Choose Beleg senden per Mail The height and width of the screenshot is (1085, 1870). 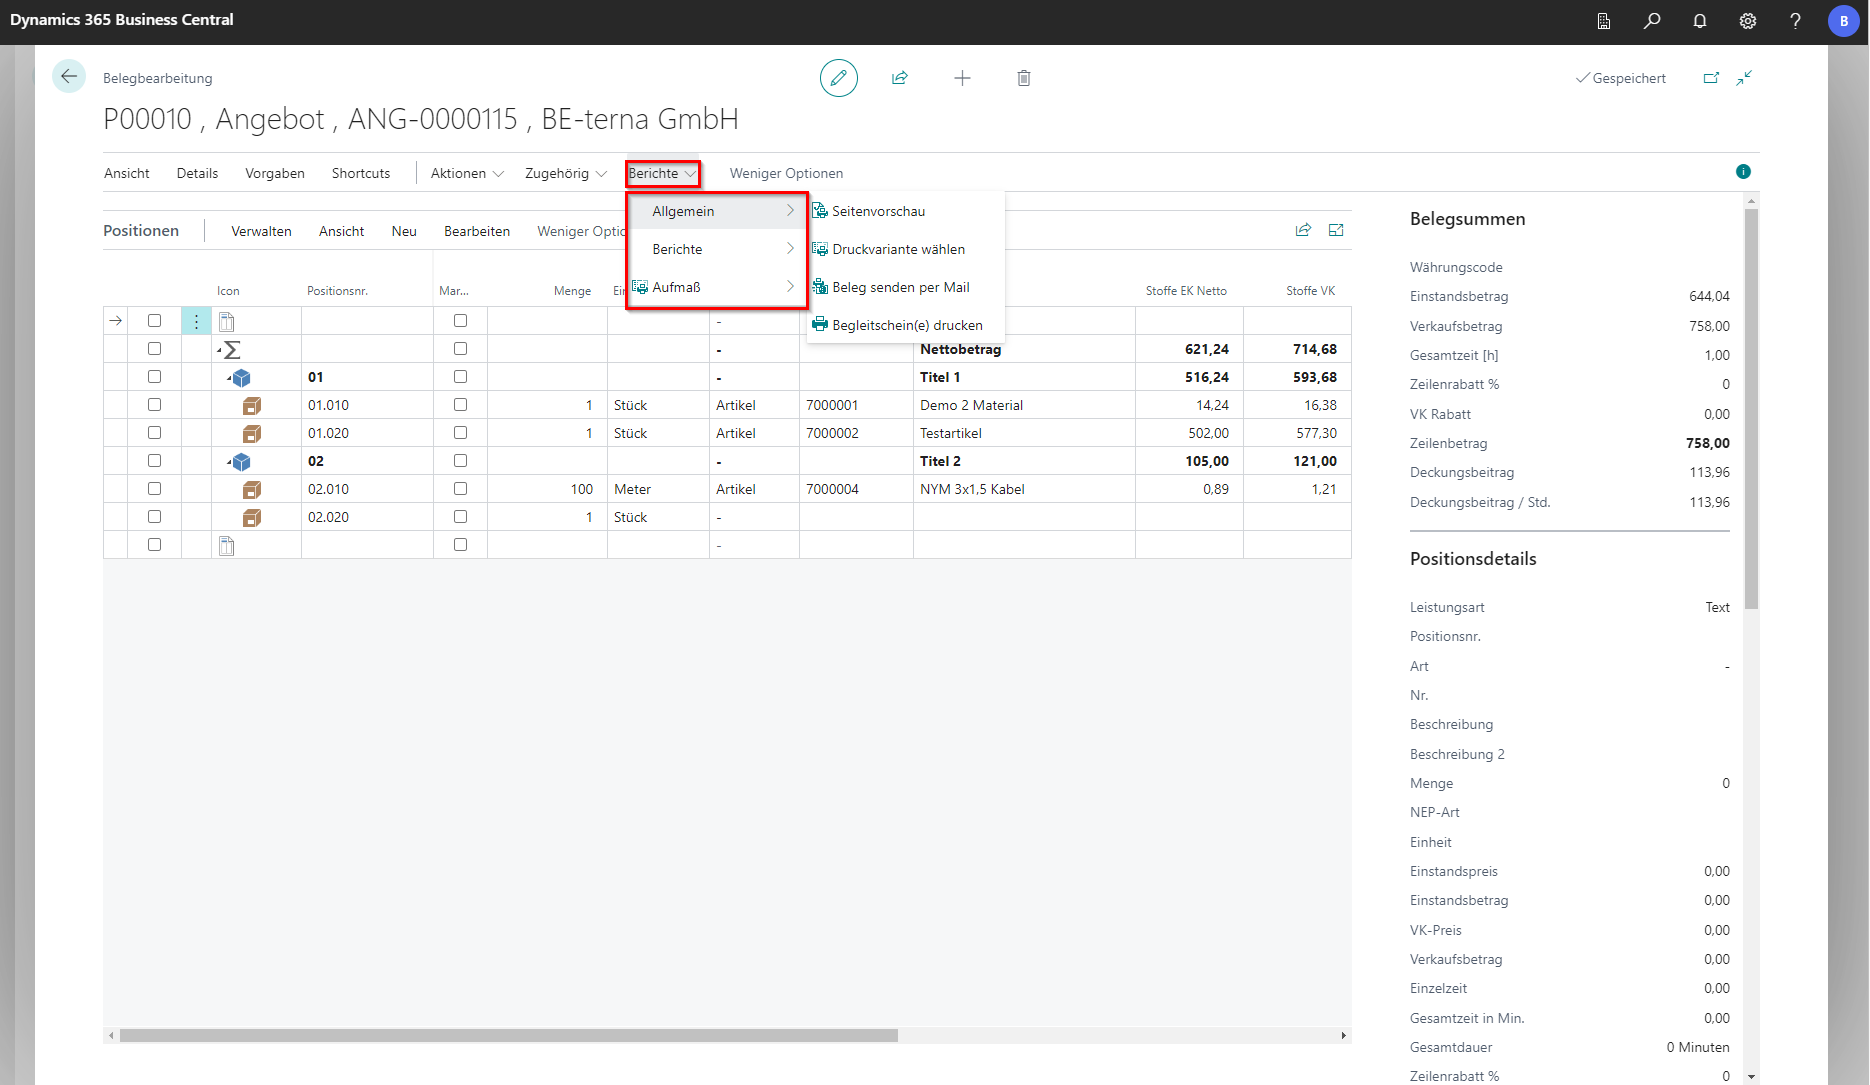pos(900,287)
